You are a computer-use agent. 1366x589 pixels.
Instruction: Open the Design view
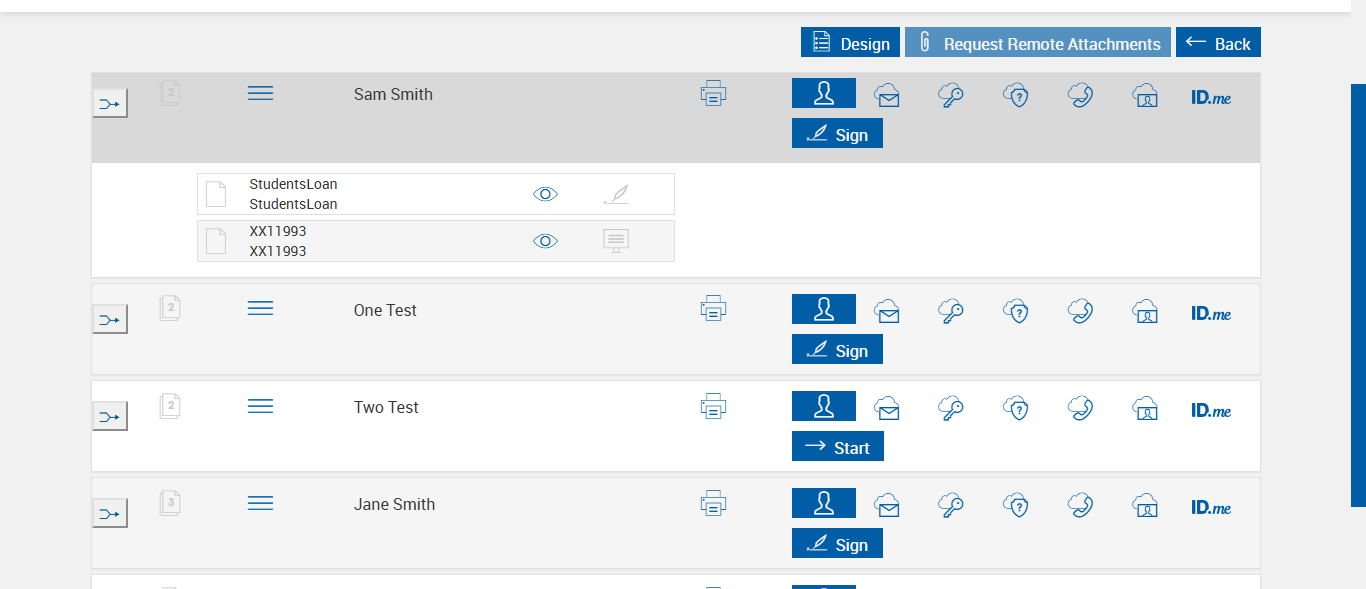[x=850, y=43]
